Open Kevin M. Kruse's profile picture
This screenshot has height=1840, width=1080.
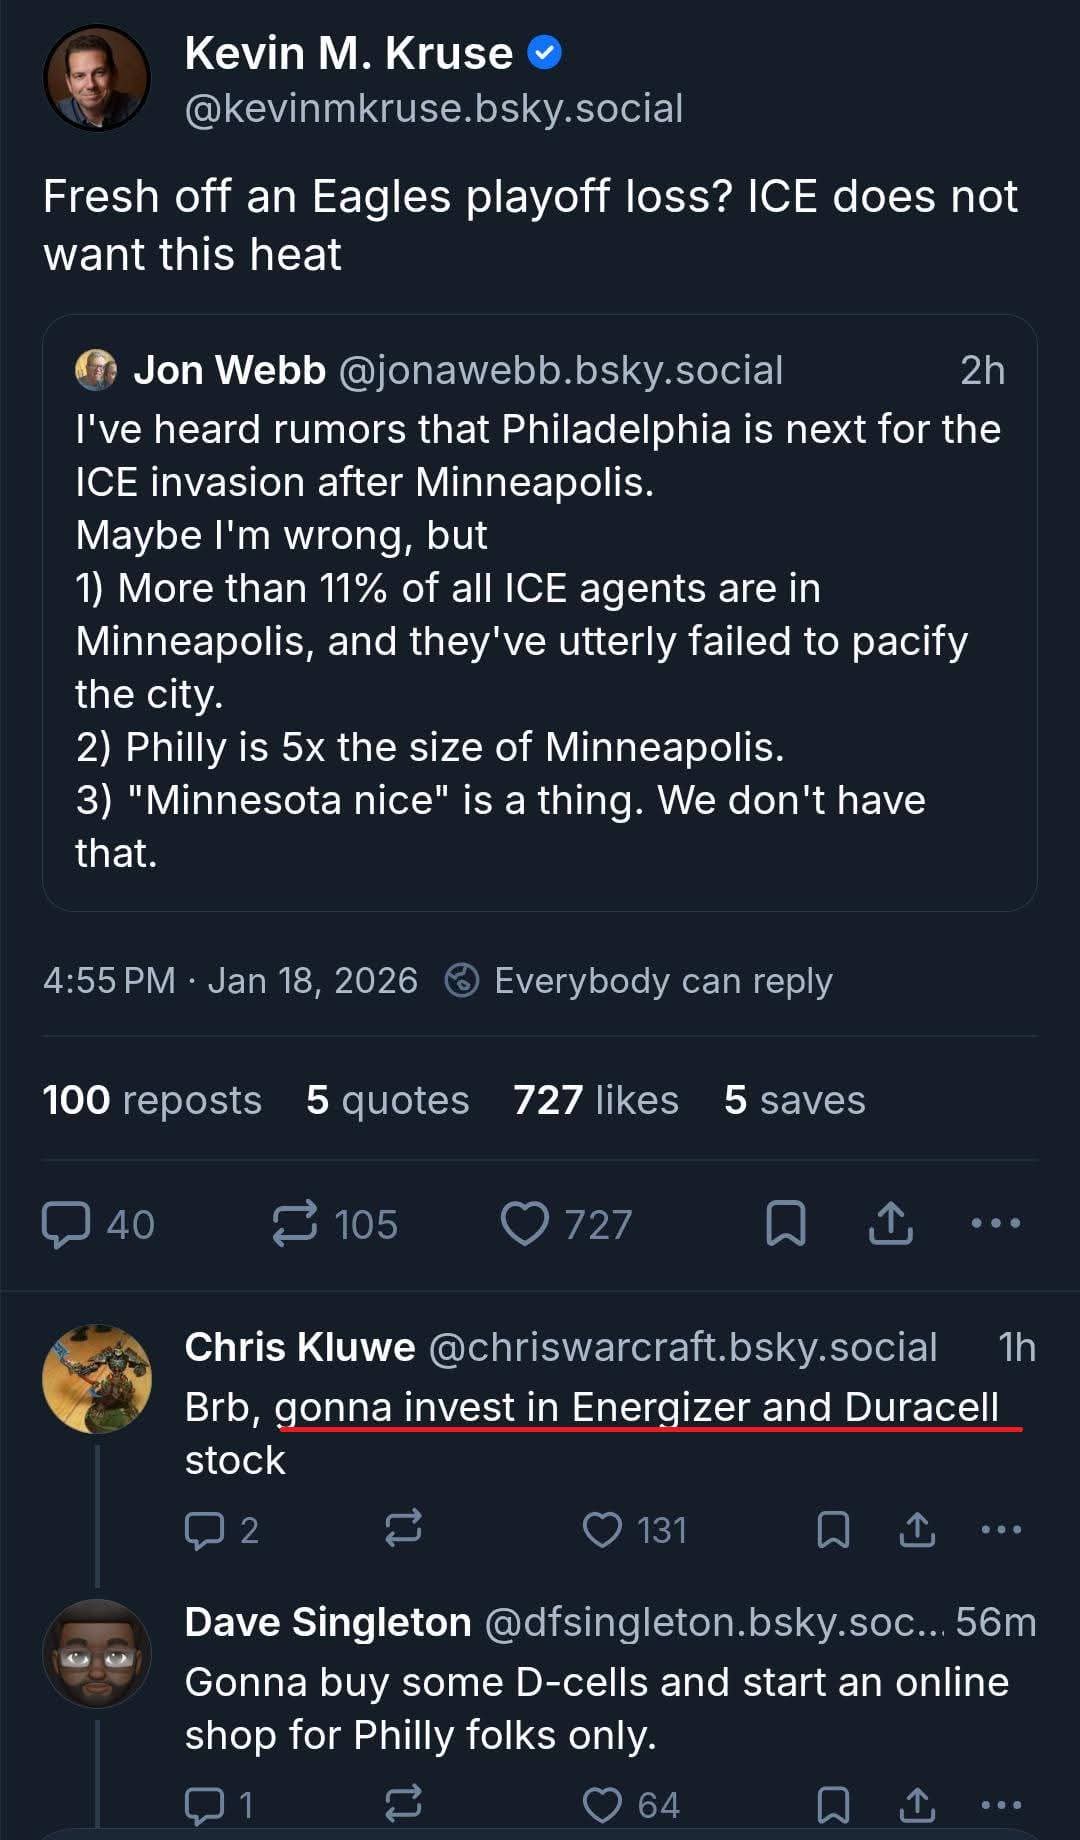97,79
